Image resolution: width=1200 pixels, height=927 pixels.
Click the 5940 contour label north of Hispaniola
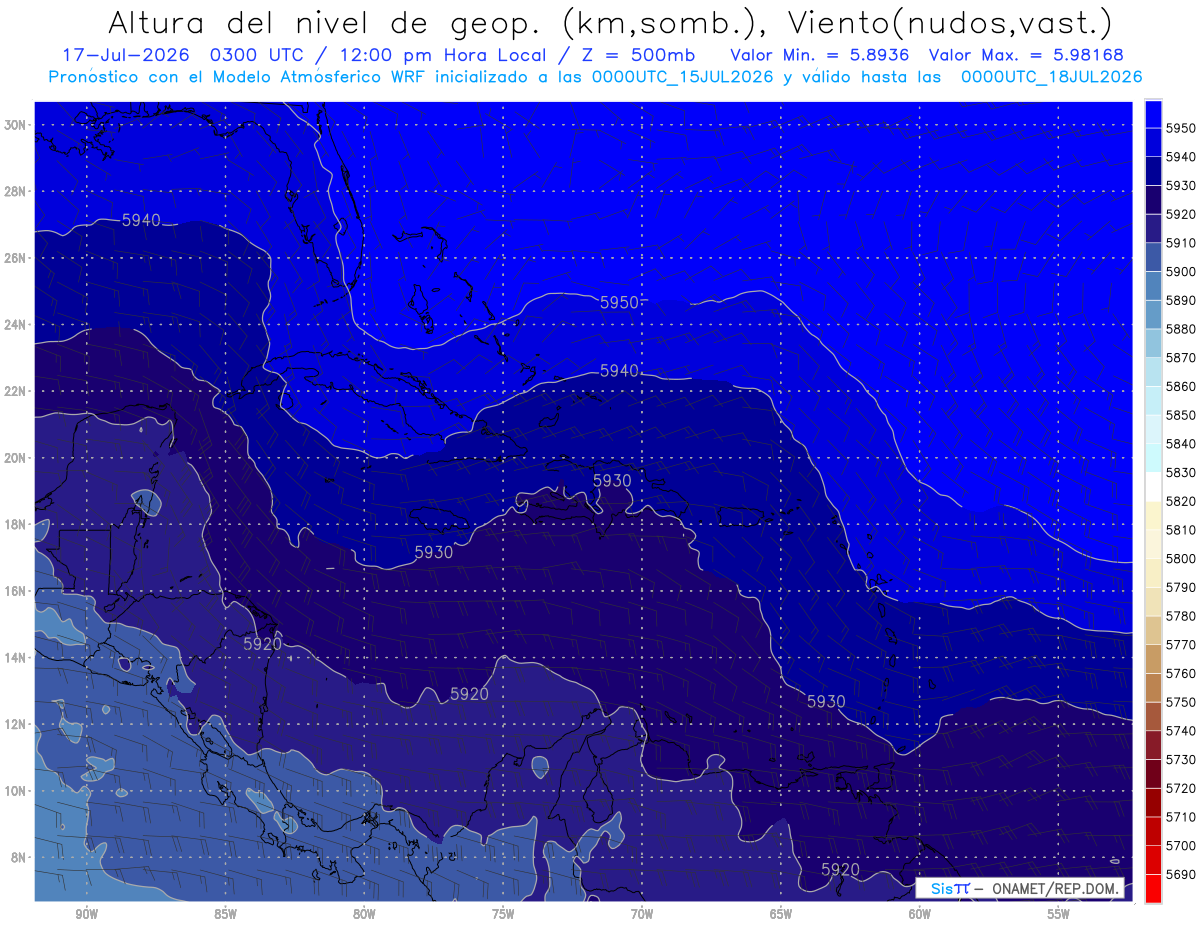tap(619, 370)
